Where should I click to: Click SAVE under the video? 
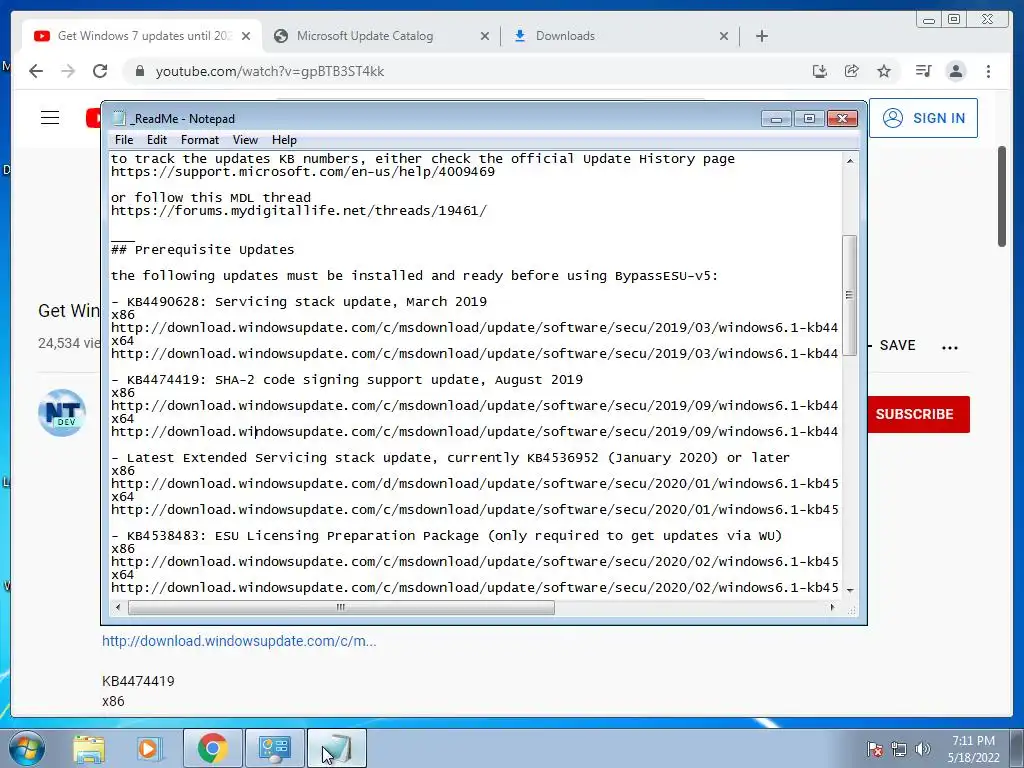coord(897,345)
